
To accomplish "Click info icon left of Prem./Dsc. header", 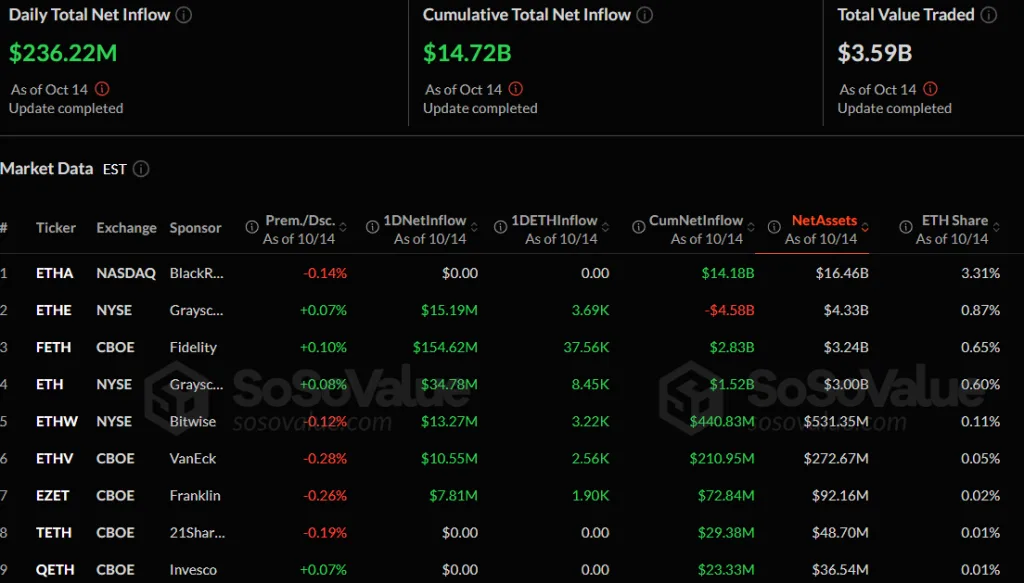I will [252, 228].
